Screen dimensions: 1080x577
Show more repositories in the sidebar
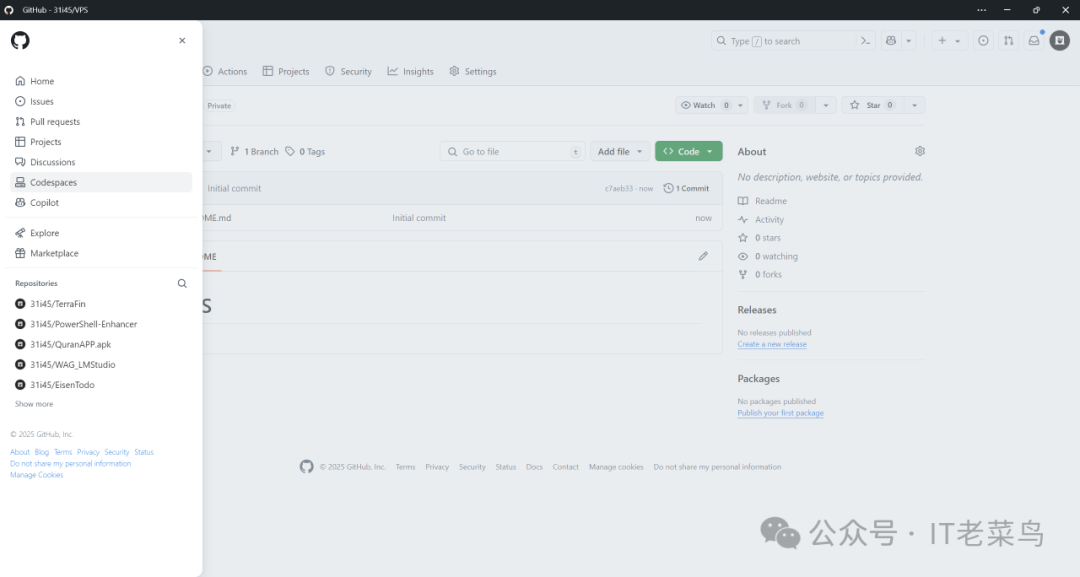click(x=34, y=404)
